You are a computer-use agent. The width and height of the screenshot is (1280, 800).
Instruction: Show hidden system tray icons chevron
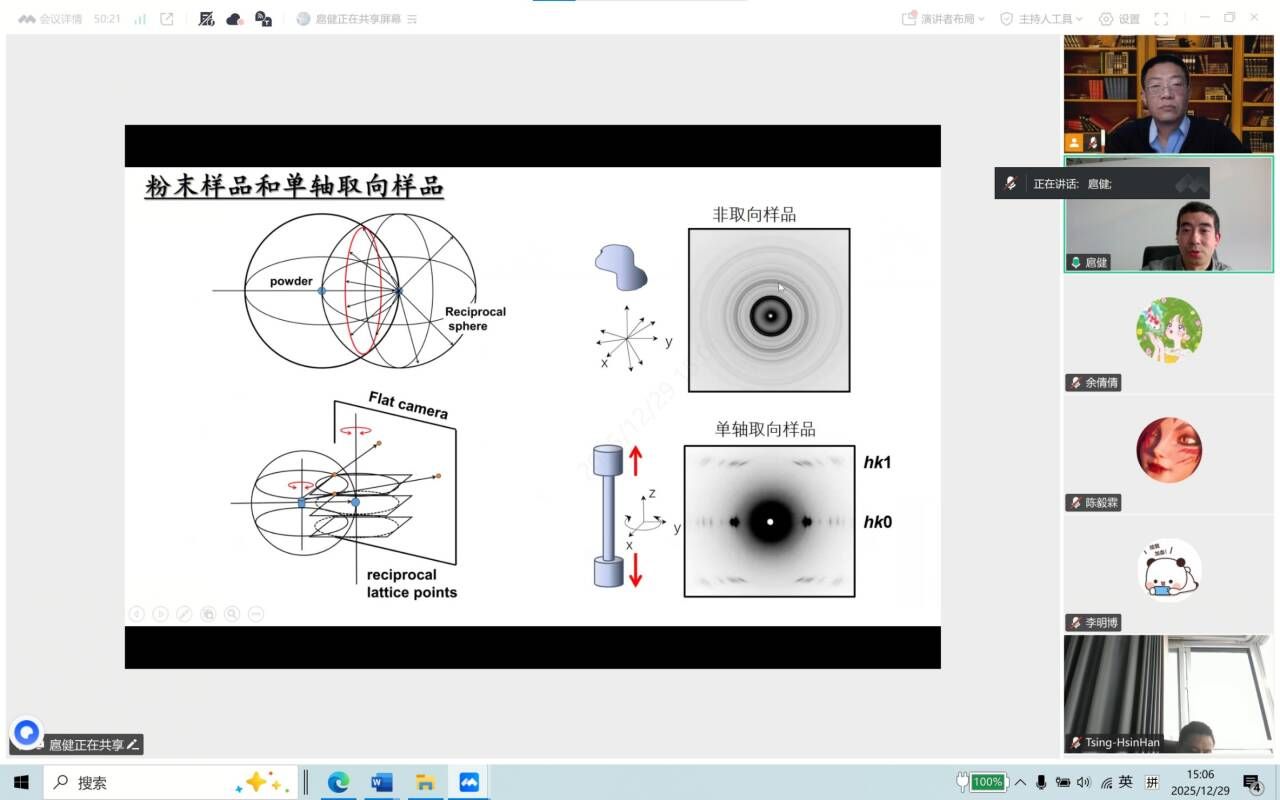(x=1021, y=782)
